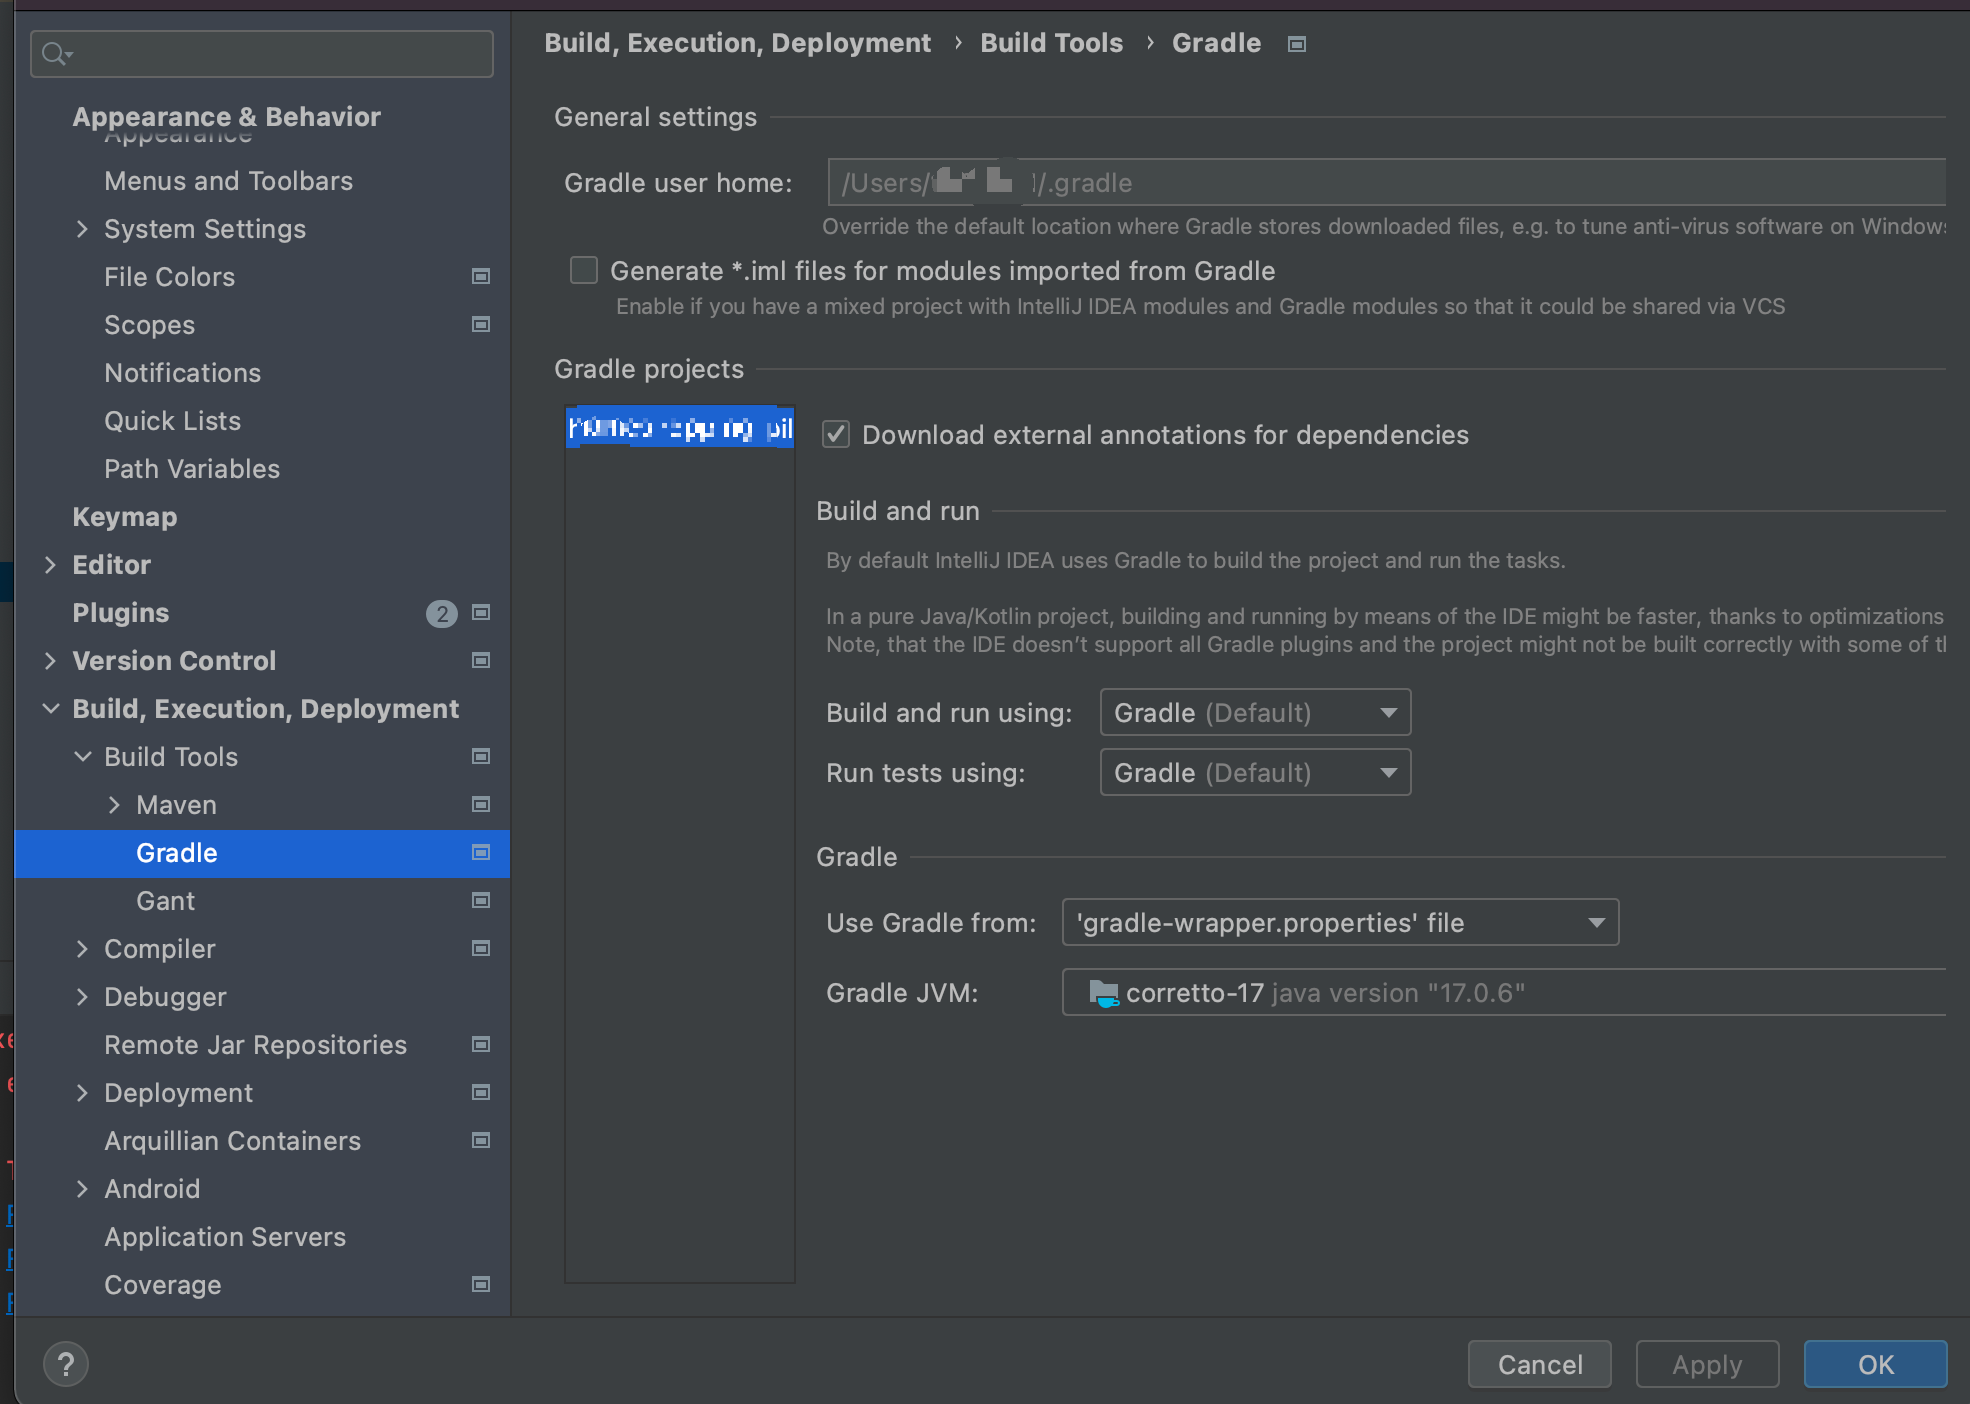
Task: Open Remote Jar Repositories page
Action: click(255, 1045)
